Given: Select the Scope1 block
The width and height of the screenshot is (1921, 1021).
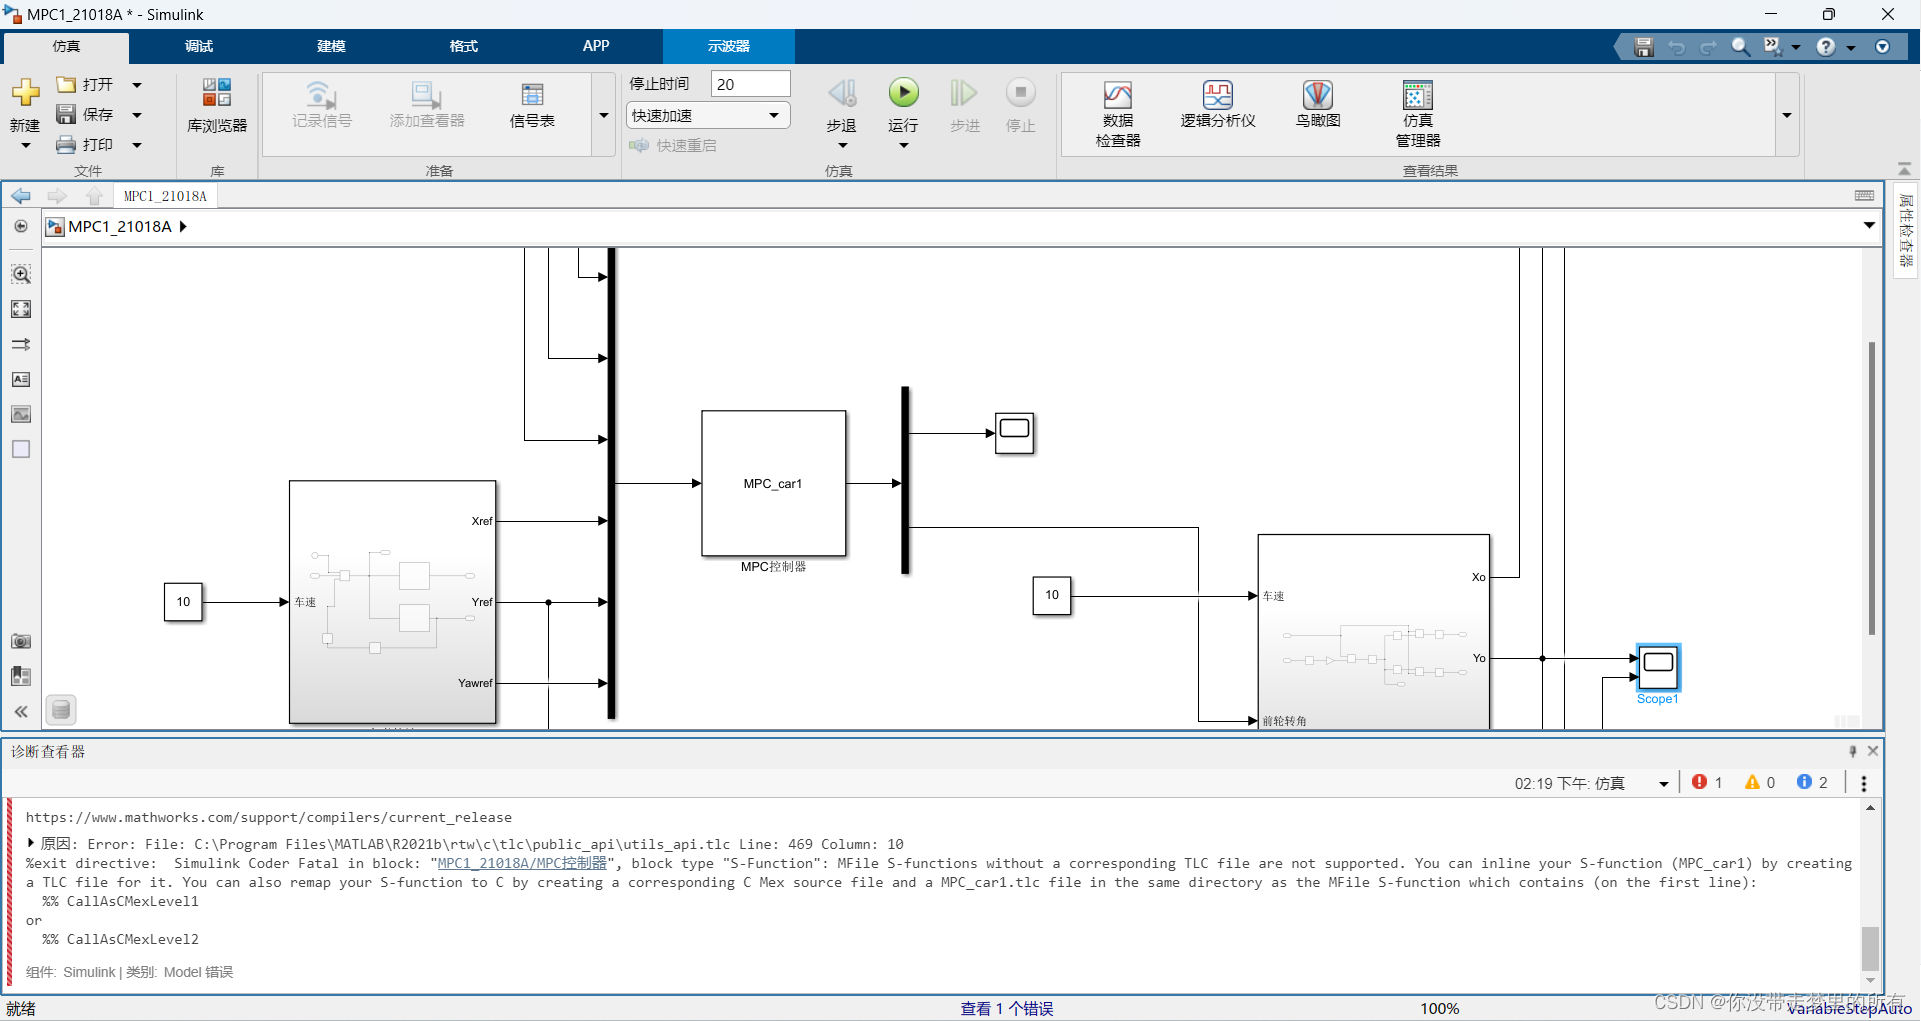Looking at the screenshot, I should point(1658,667).
